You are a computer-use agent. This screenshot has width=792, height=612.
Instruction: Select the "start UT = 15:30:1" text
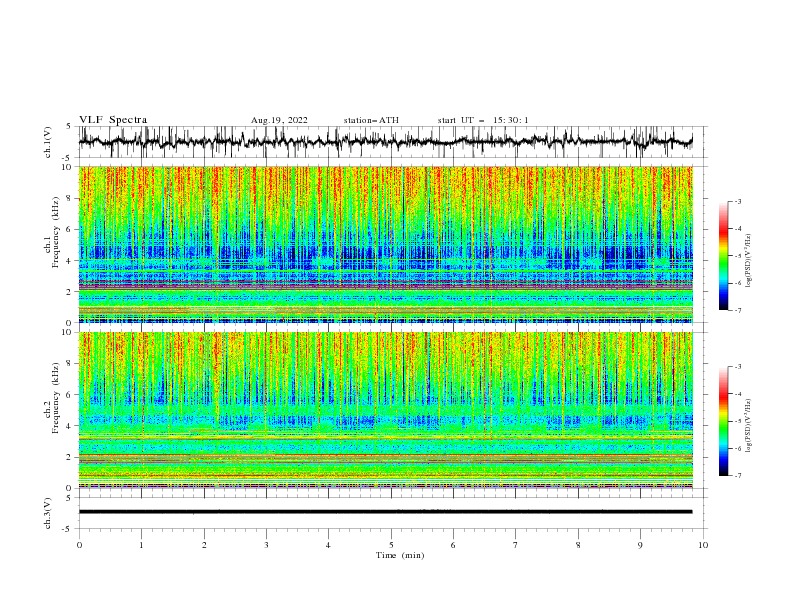(483, 120)
